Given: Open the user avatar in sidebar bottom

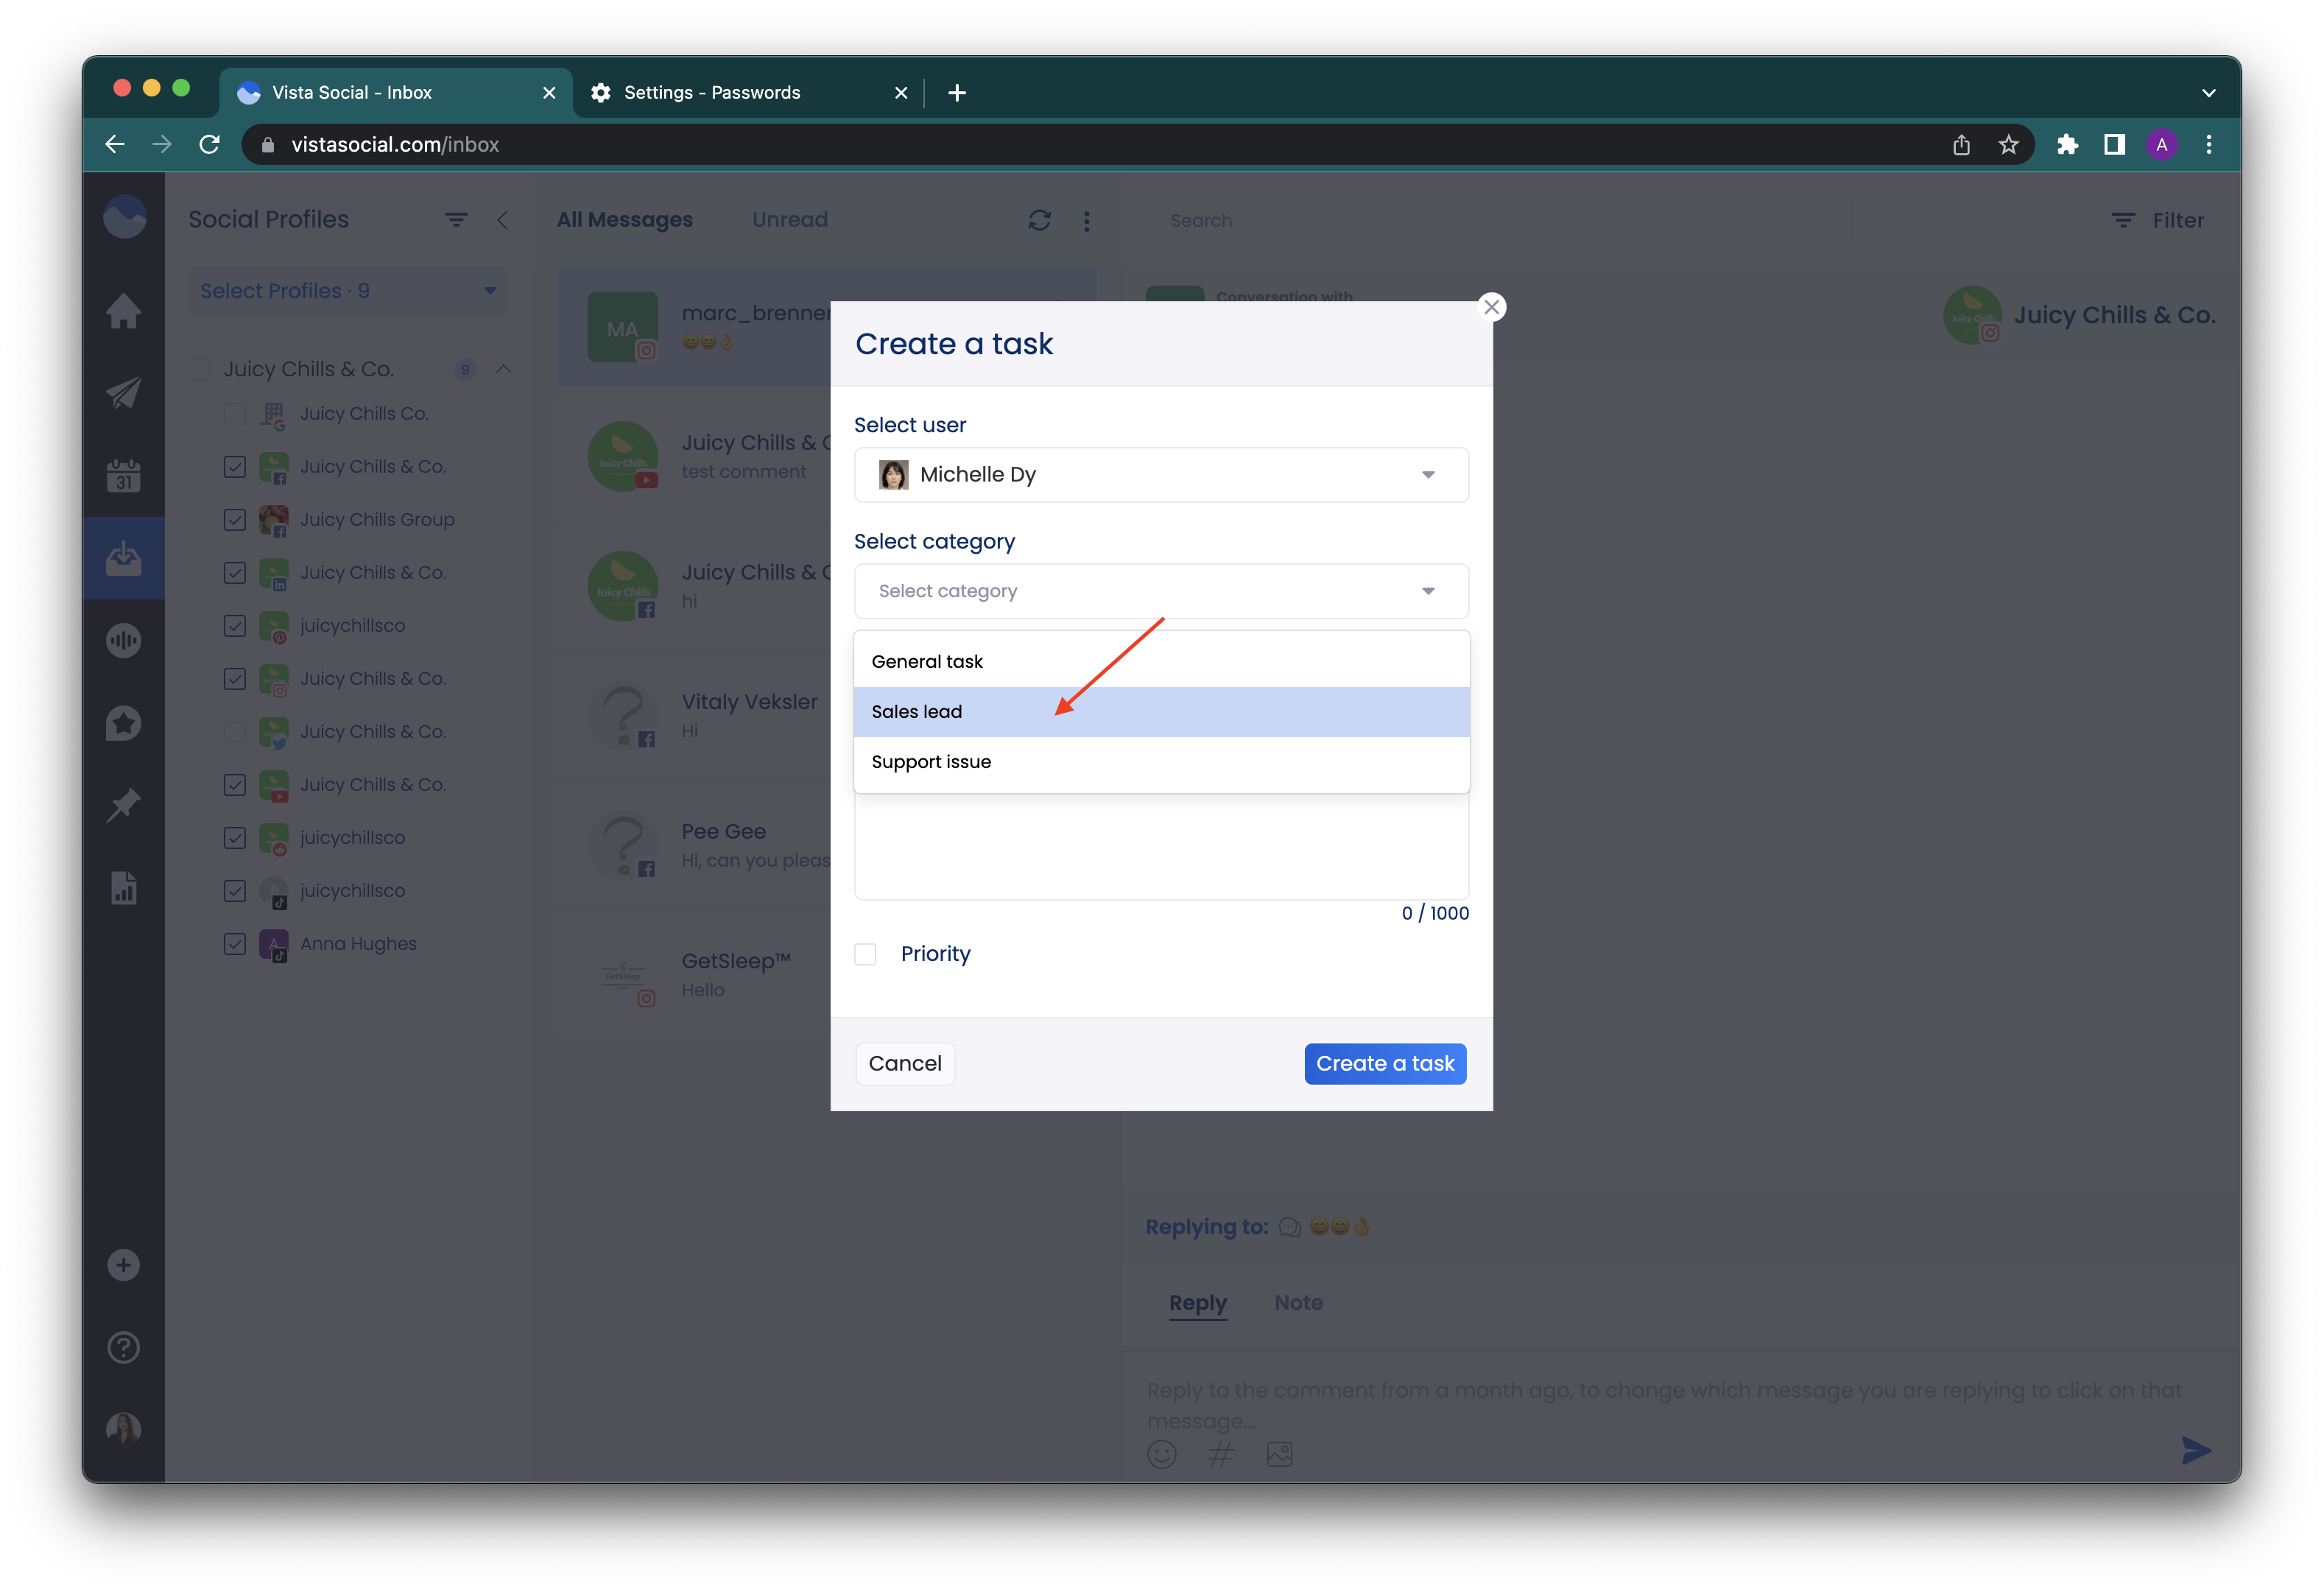Looking at the screenshot, I should click(x=123, y=1429).
